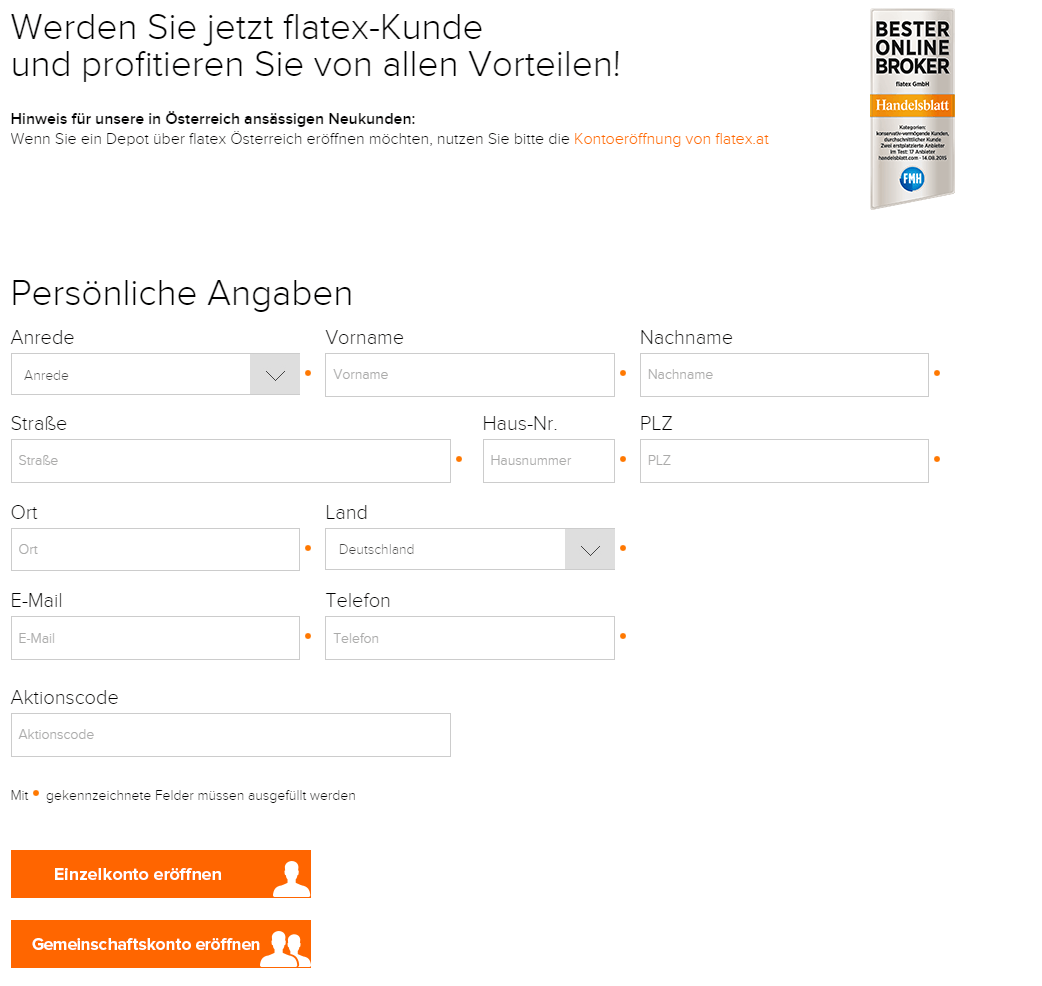Focus the Nachname text field
Viewport: 1042px width, 986px height.
click(x=784, y=375)
